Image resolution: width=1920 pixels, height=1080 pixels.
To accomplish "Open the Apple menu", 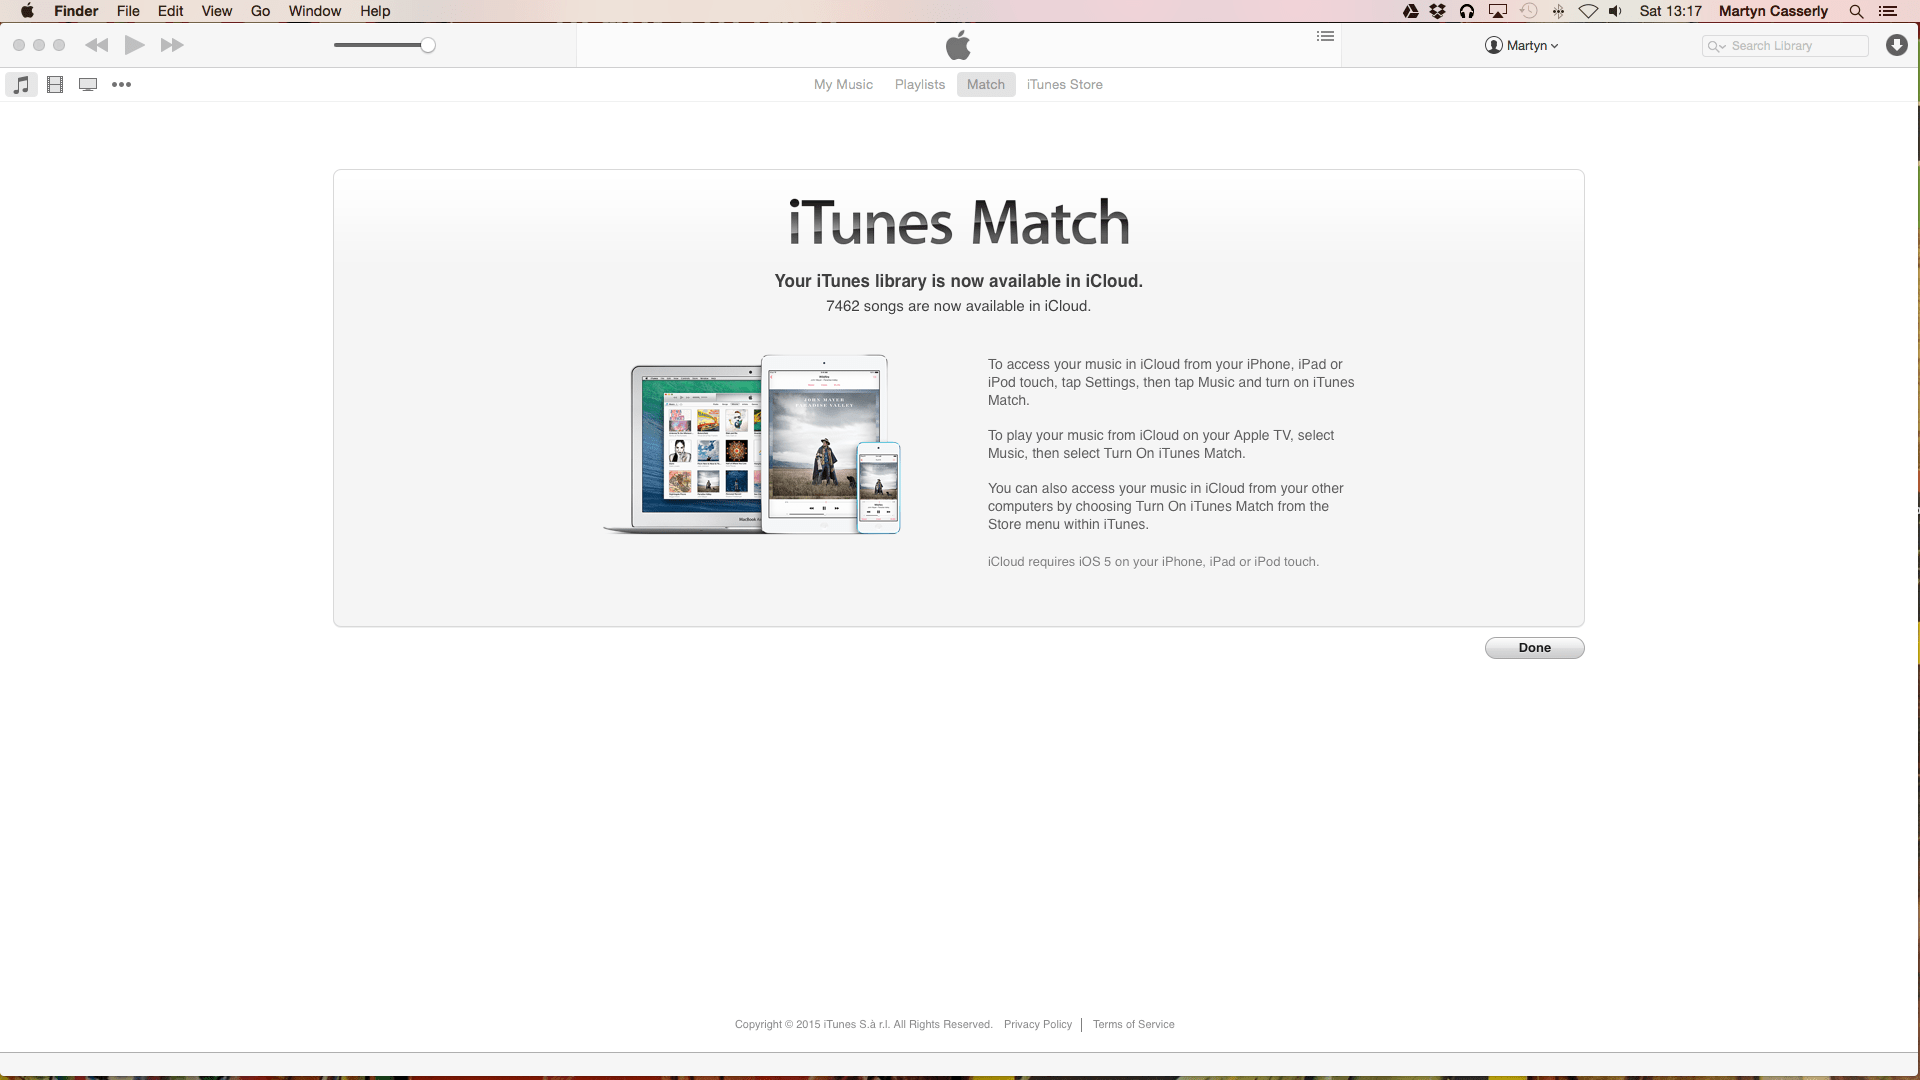I will click(x=26, y=11).
